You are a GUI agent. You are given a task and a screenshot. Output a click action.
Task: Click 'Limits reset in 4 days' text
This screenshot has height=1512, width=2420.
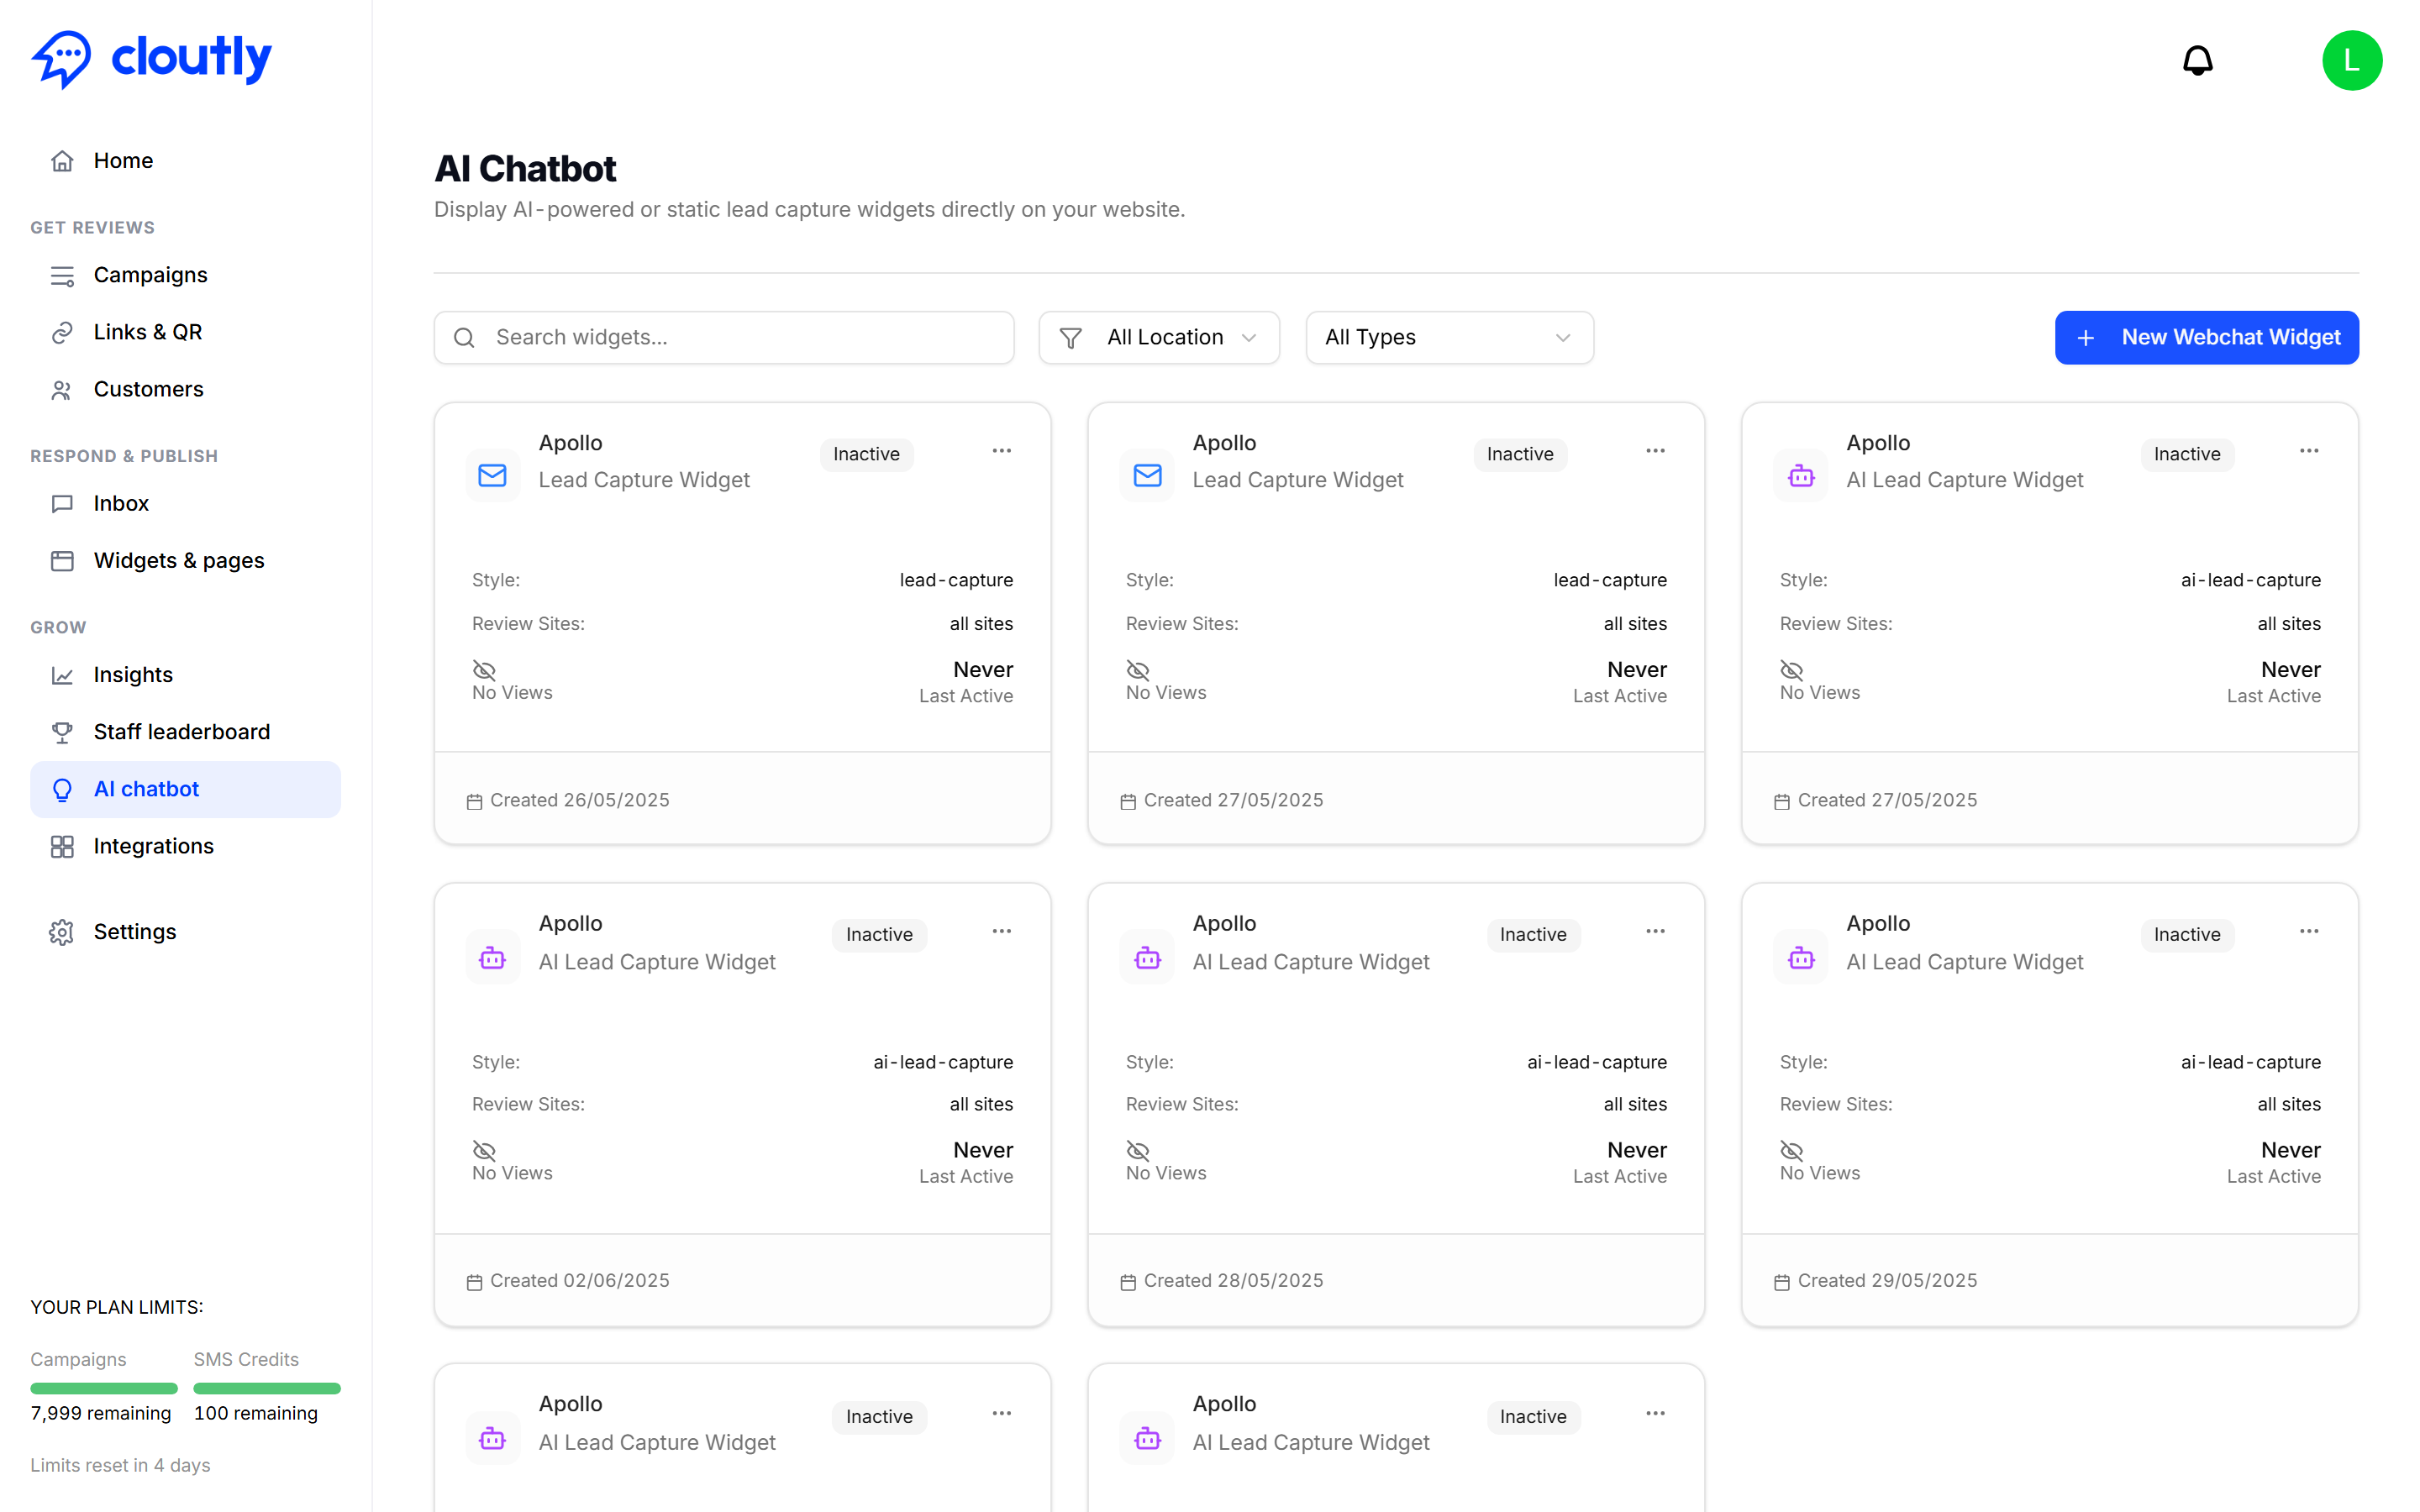pyautogui.click(x=120, y=1465)
